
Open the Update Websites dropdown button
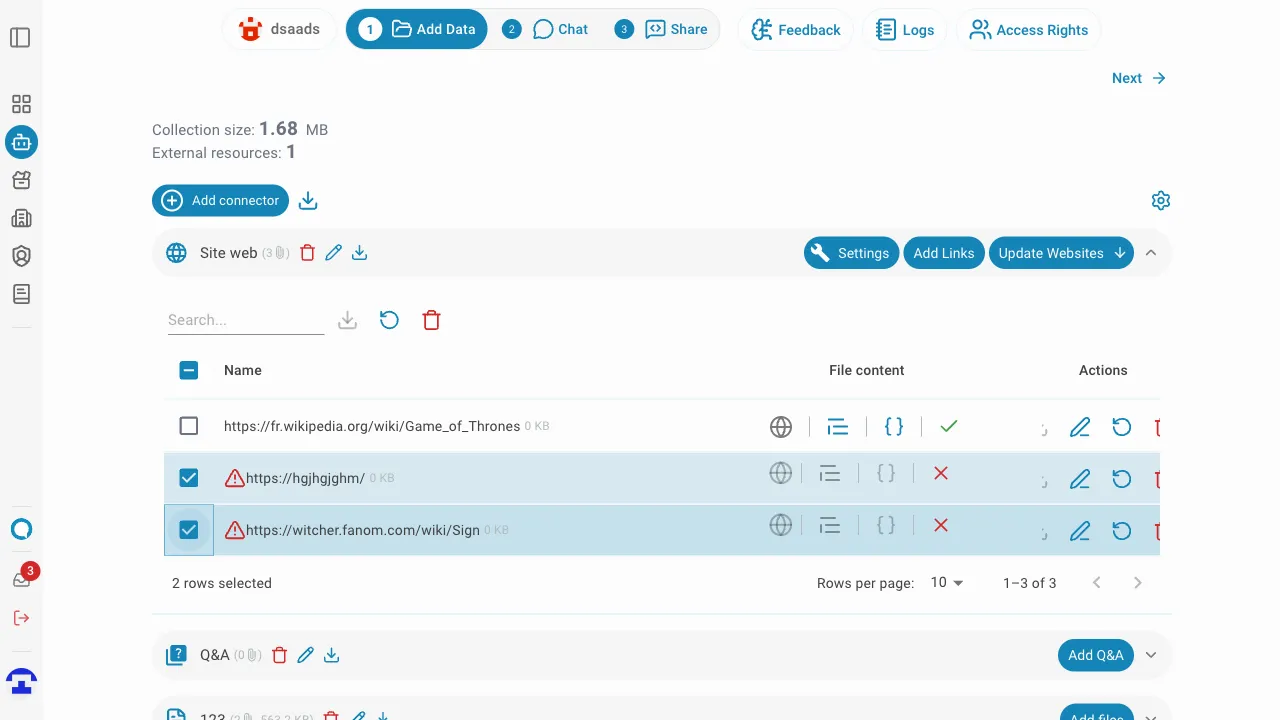tap(1062, 253)
